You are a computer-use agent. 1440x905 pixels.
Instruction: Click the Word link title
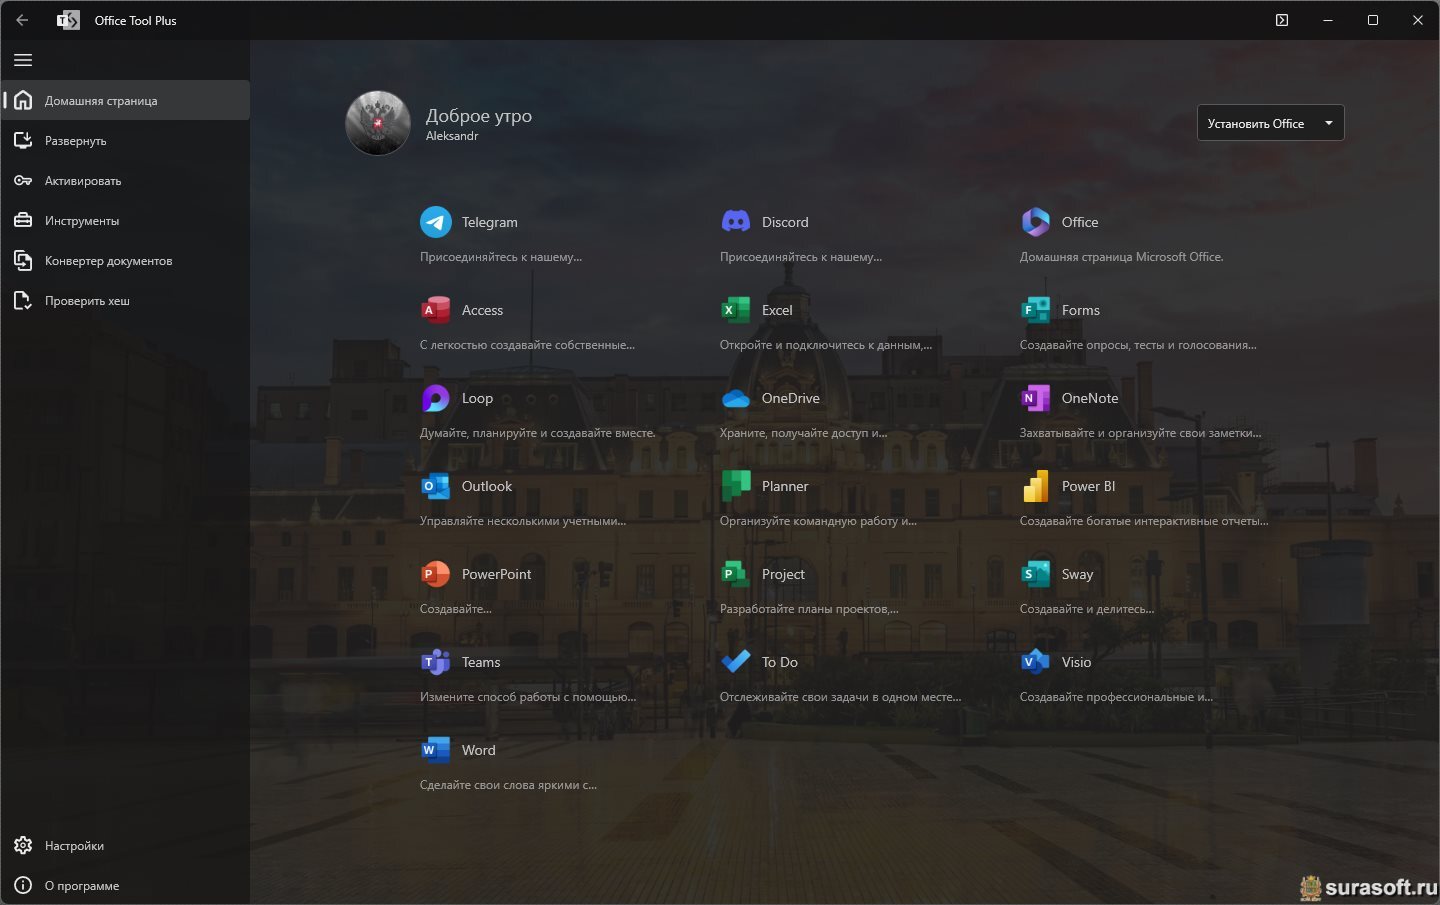click(x=479, y=750)
